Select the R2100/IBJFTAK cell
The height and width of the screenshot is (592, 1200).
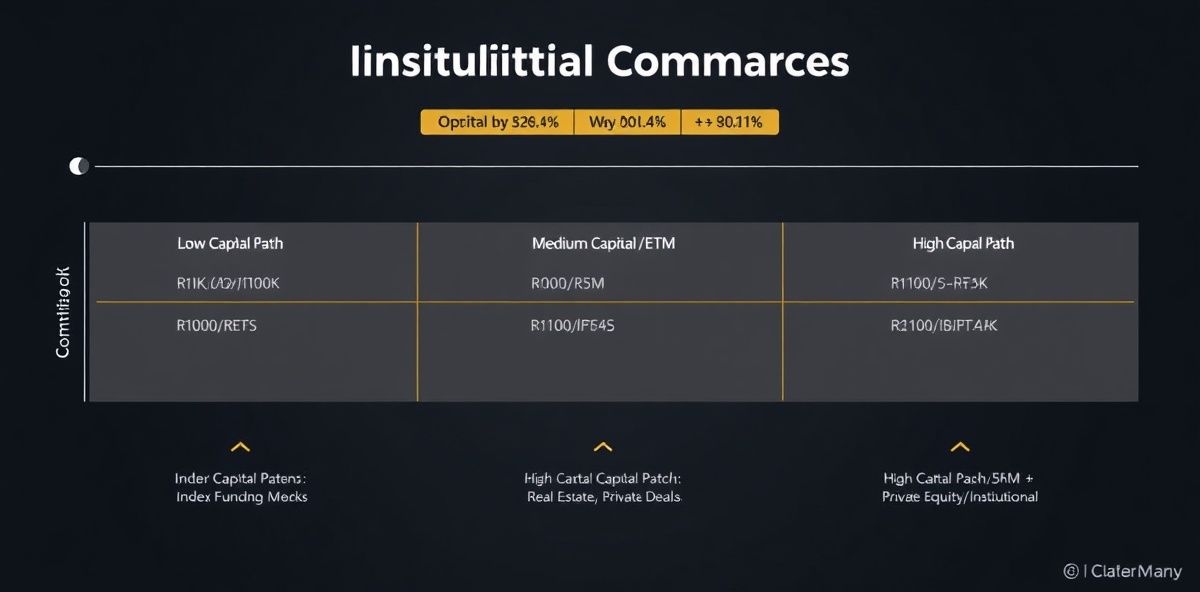pos(944,326)
